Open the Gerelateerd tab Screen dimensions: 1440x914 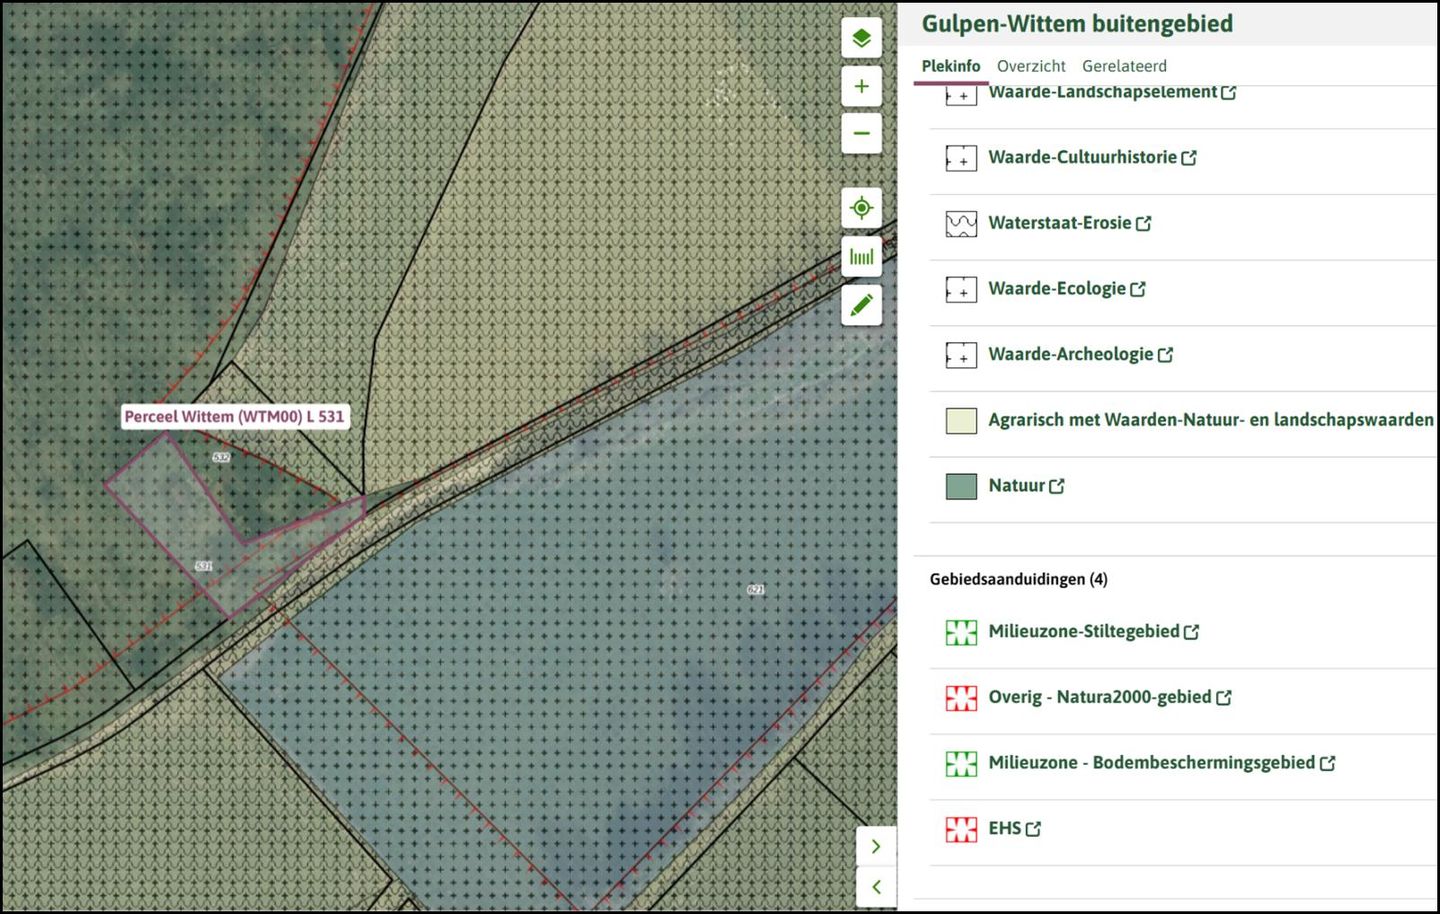pyautogui.click(x=1124, y=66)
